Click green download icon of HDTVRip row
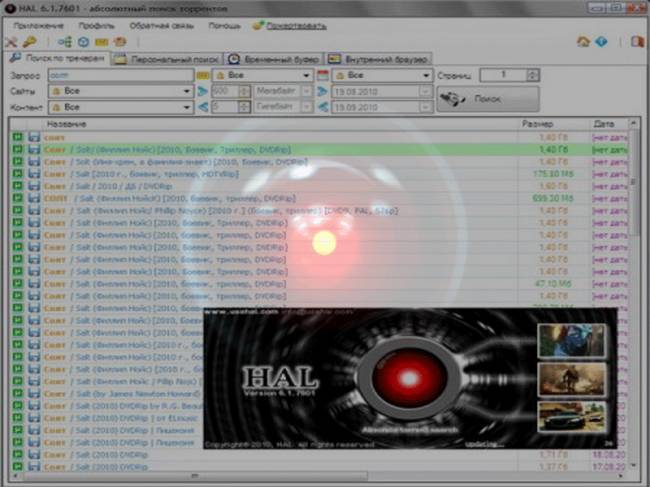650x487 pixels. point(17,174)
